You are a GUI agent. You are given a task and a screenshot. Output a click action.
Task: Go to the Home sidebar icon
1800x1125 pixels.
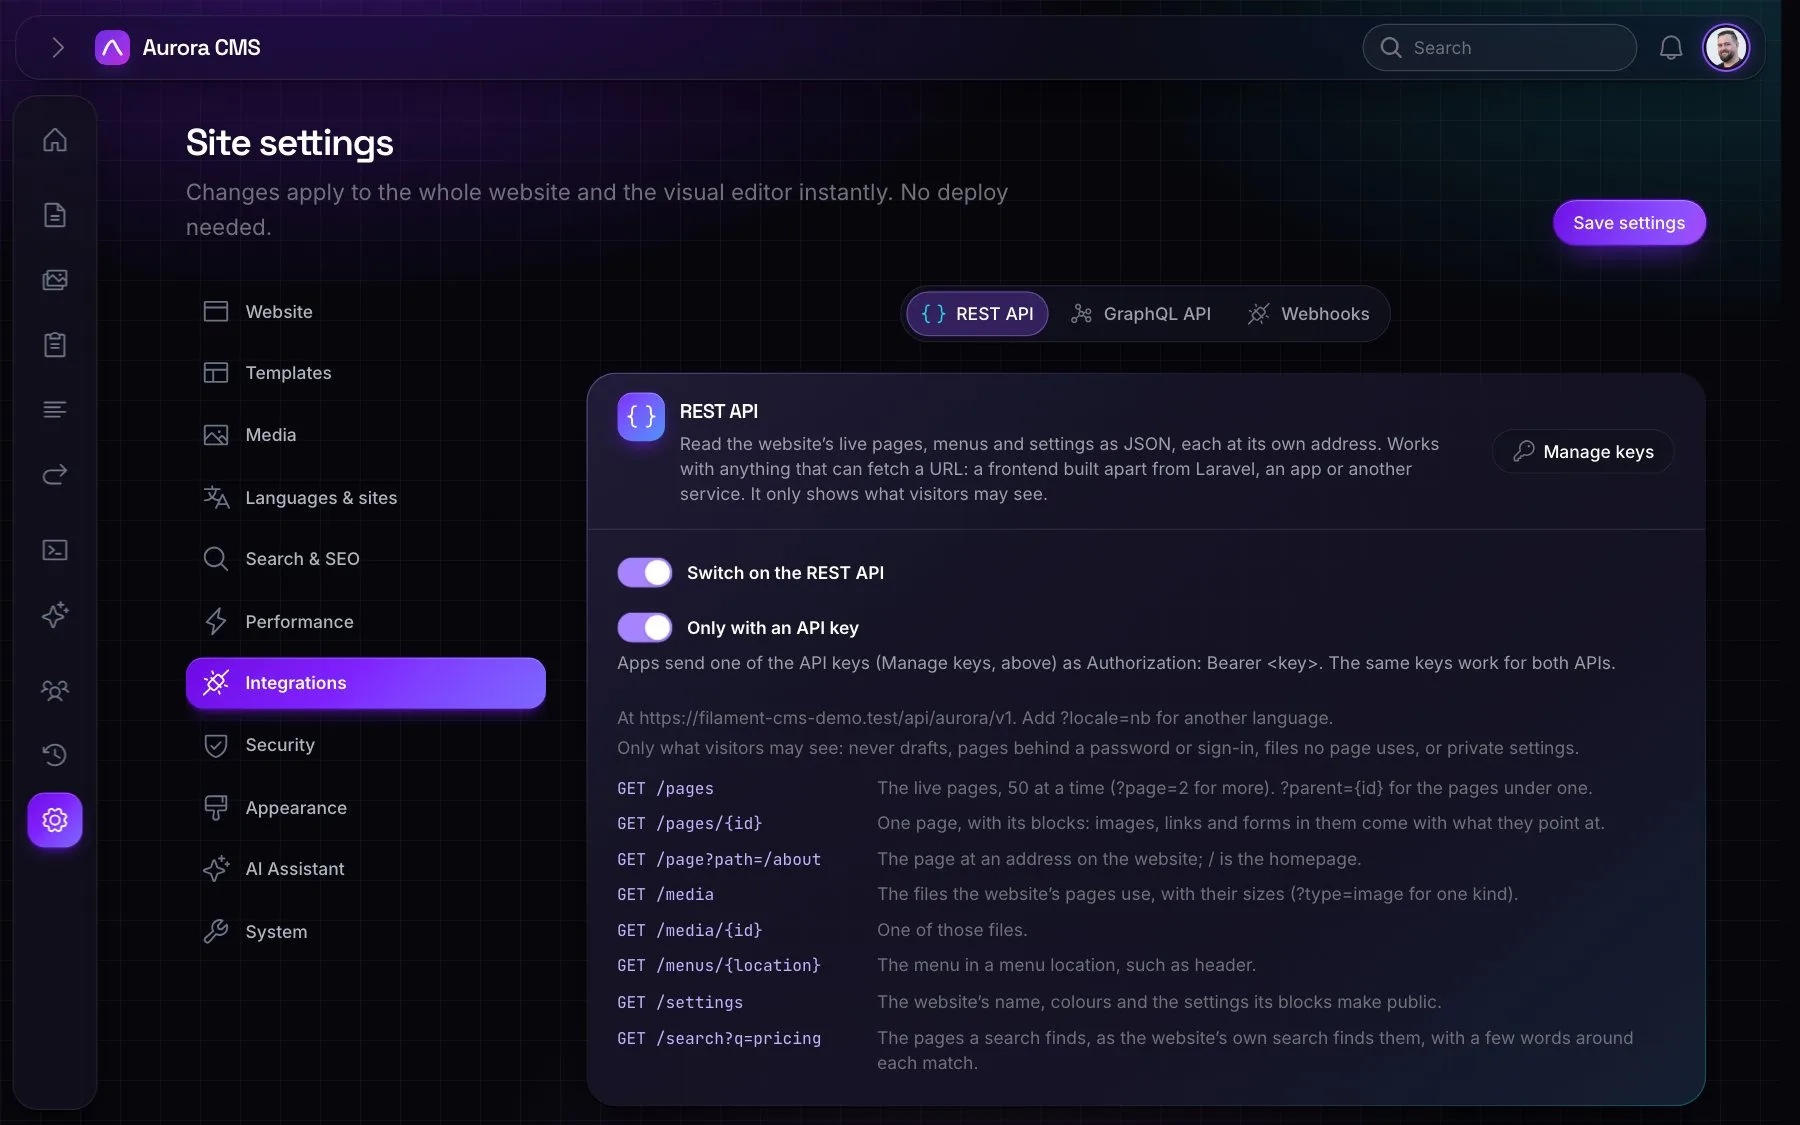pyautogui.click(x=55, y=139)
